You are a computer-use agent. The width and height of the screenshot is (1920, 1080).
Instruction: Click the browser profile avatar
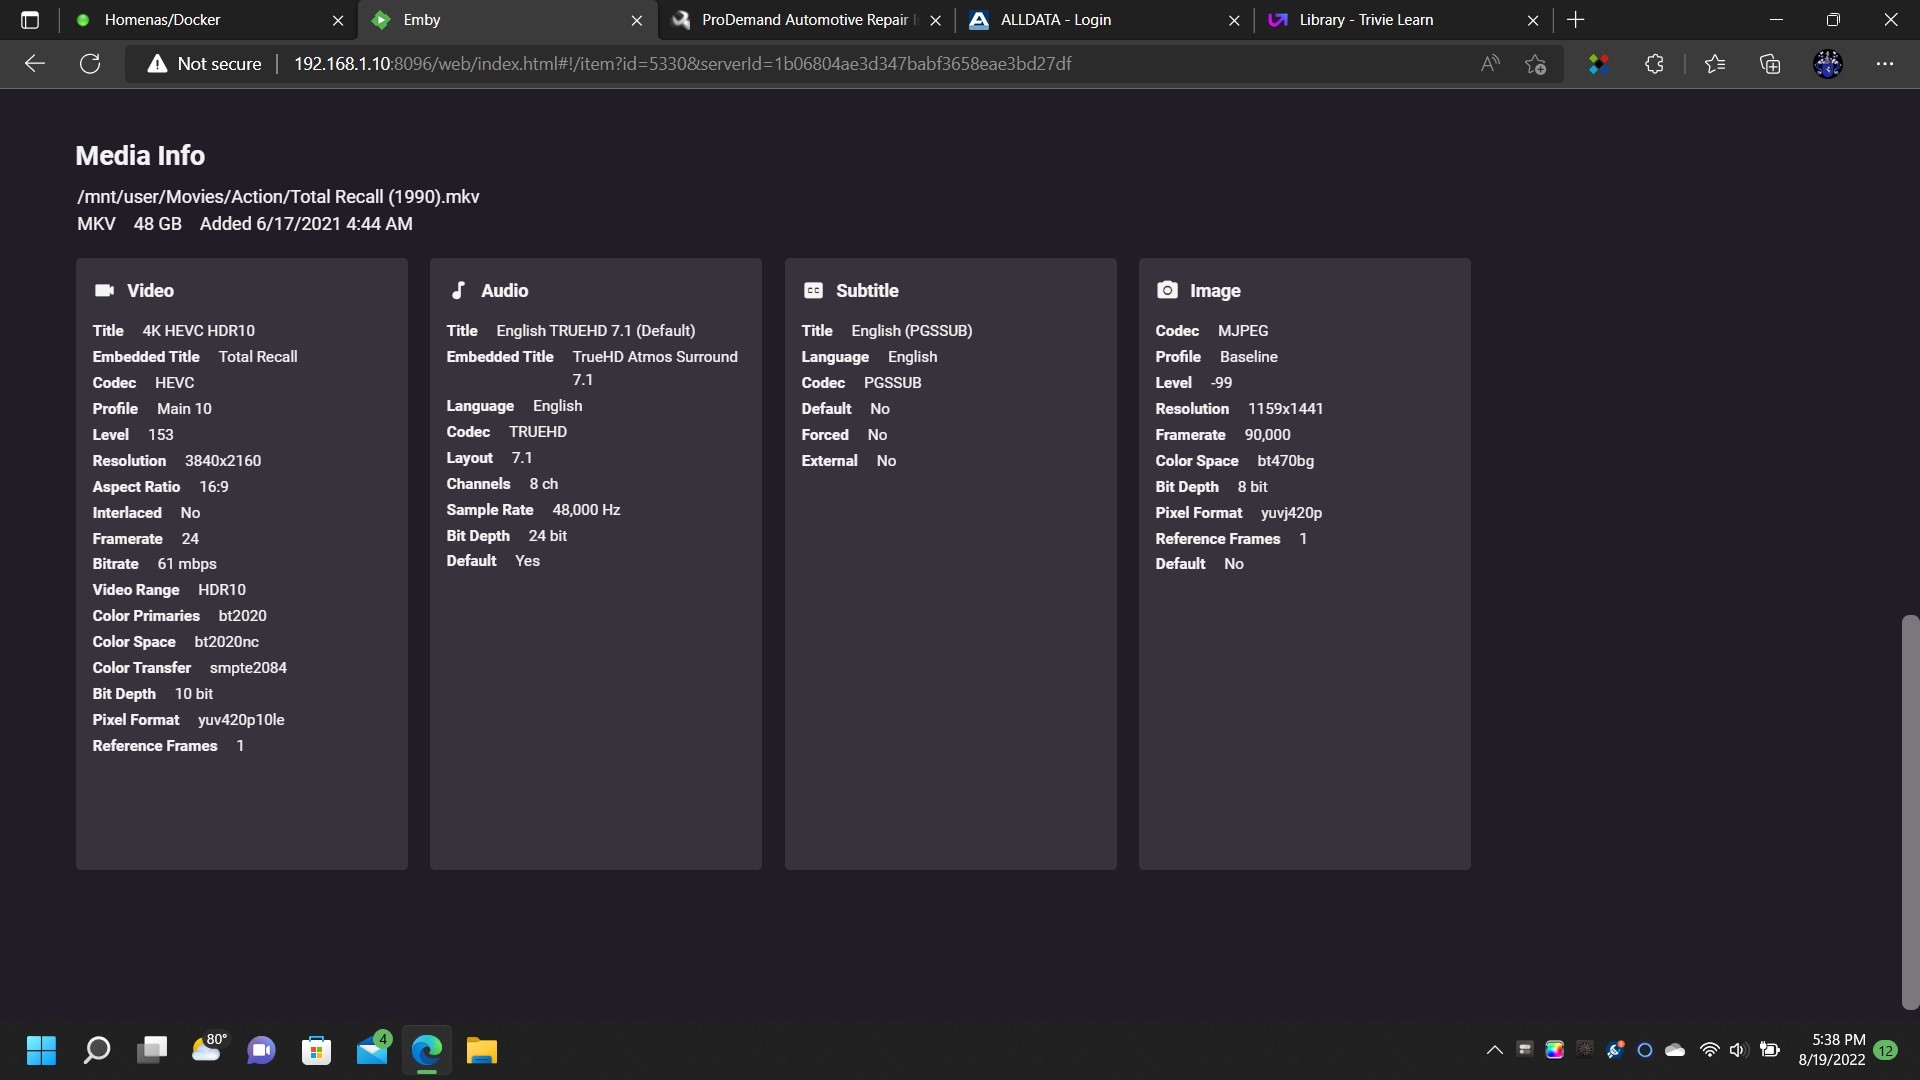[x=1827, y=64]
